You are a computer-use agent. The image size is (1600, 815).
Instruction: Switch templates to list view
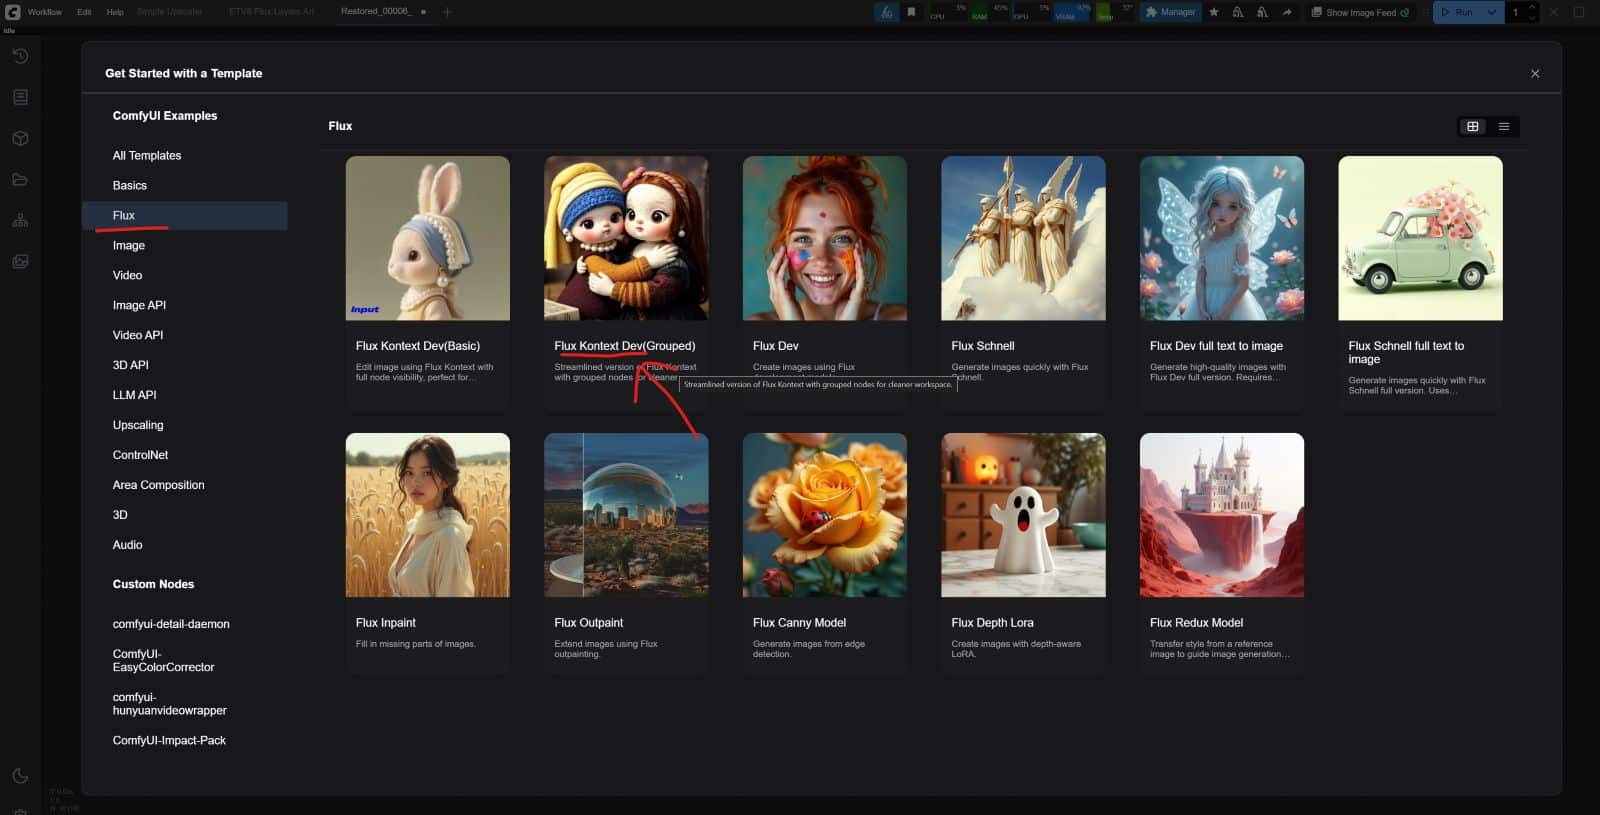(x=1503, y=126)
